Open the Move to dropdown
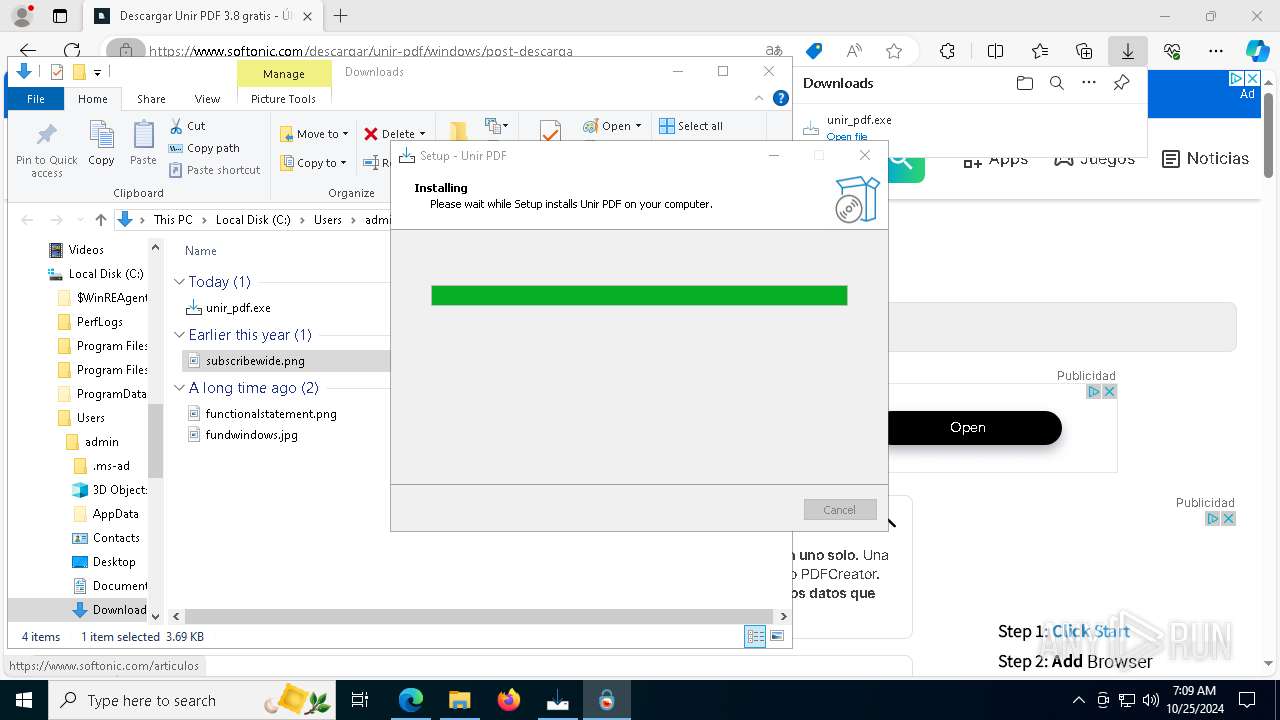Image resolution: width=1280 pixels, height=720 pixels. (314, 134)
